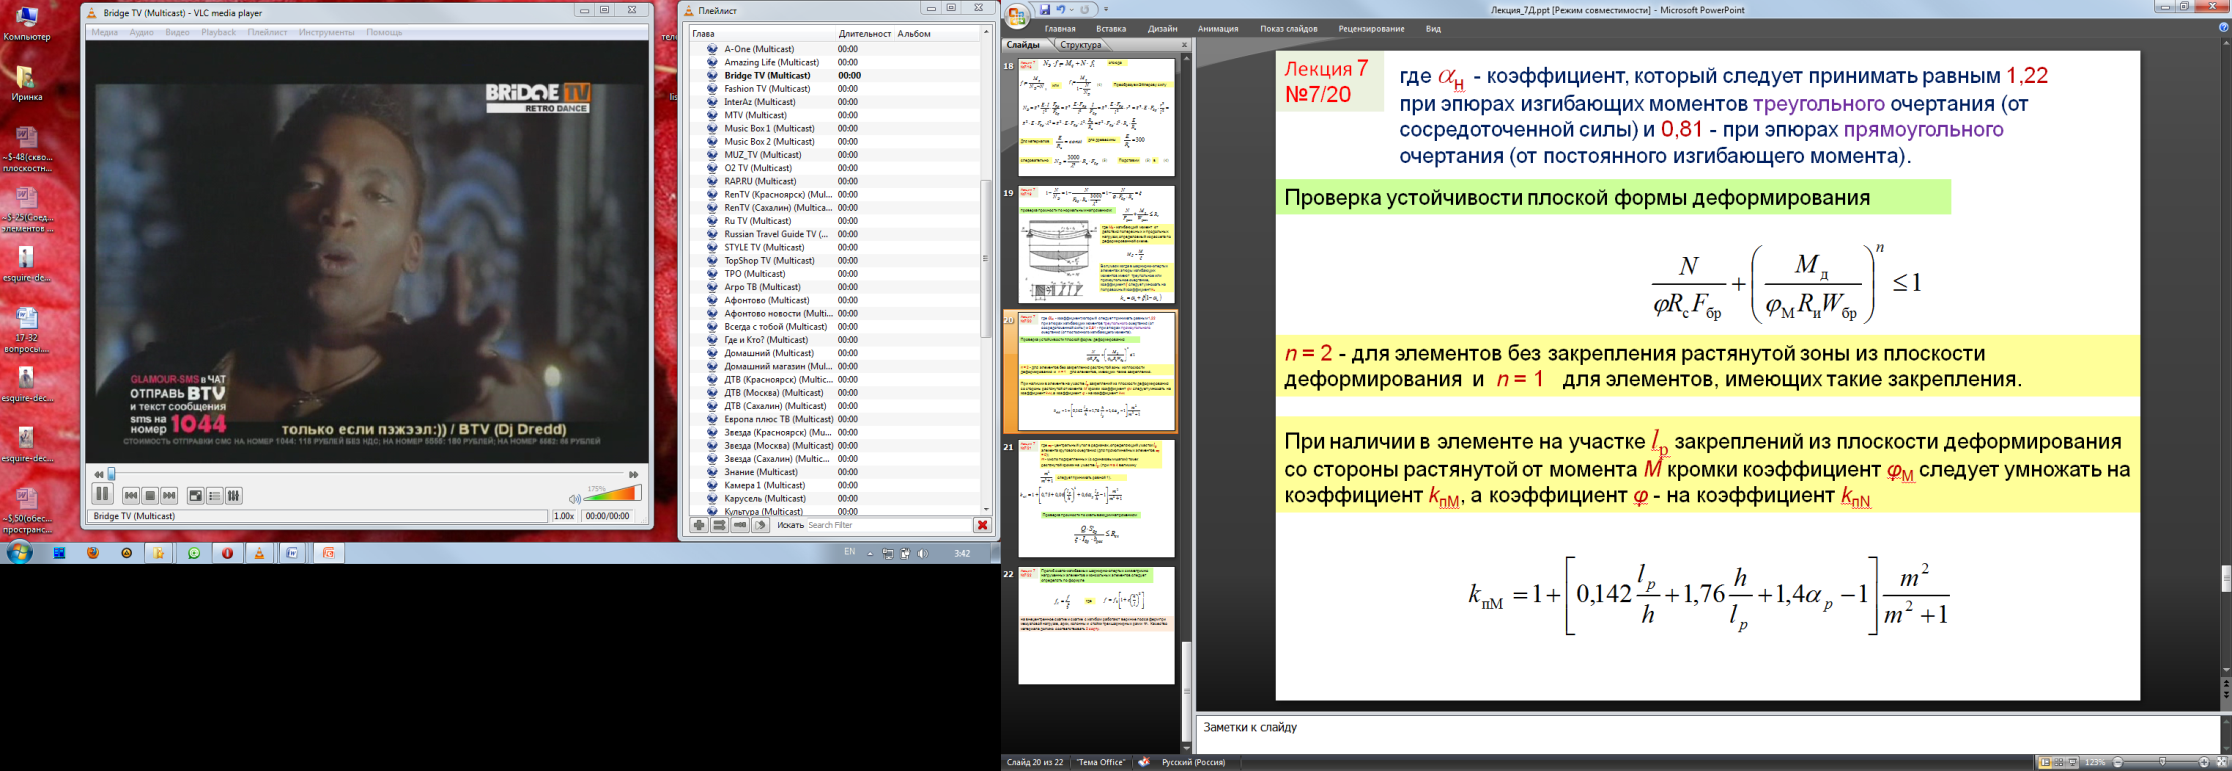
Task: Open PowerPoint help question icon
Action: (2223, 28)
